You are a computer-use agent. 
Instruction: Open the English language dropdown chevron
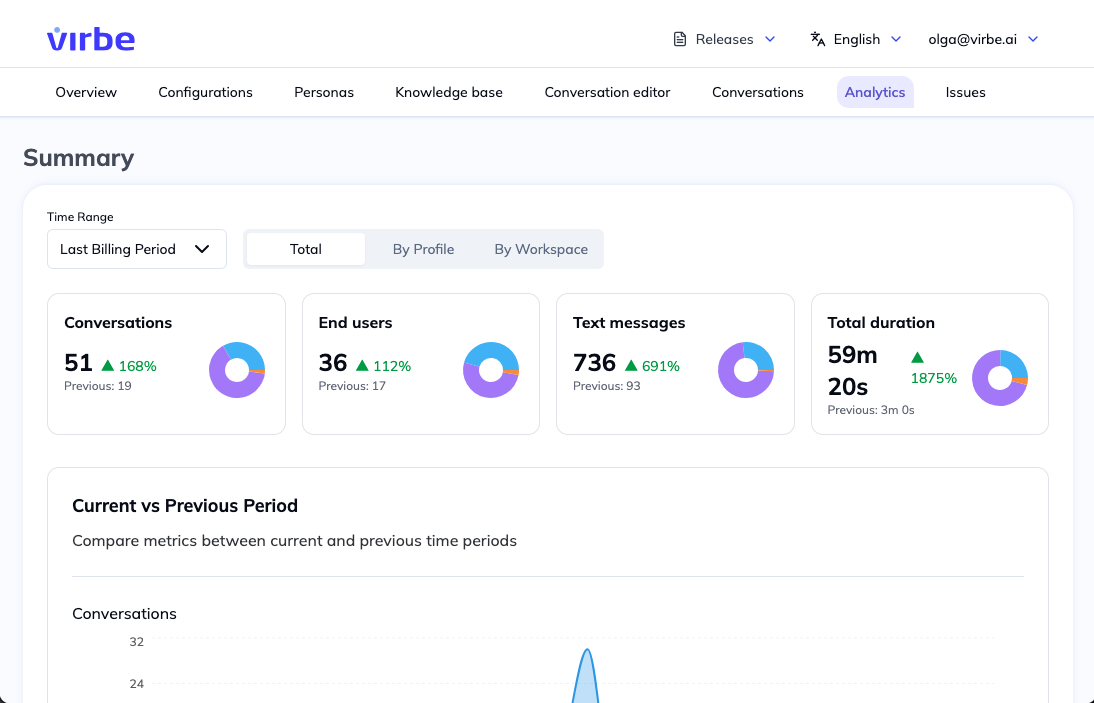[x=897, y=39]
